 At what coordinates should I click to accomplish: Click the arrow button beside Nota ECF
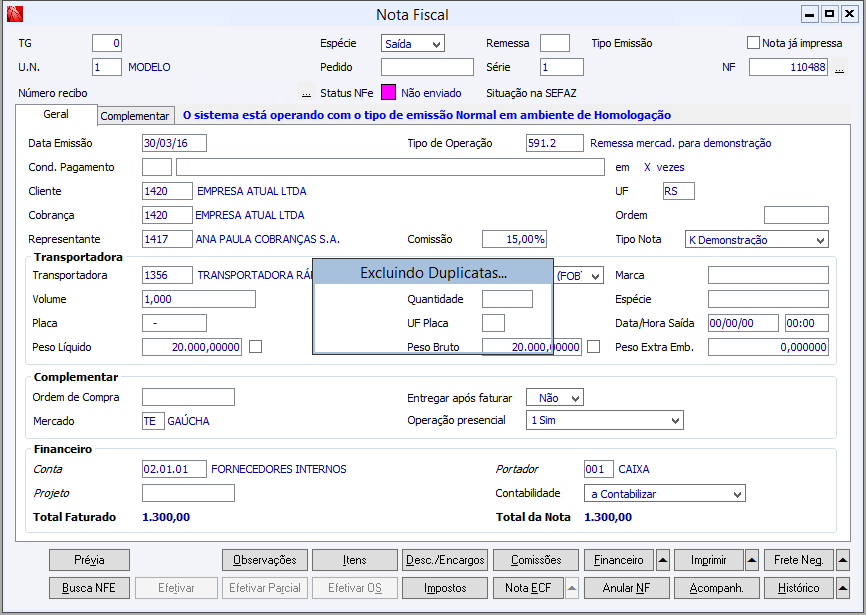(573, 588)
